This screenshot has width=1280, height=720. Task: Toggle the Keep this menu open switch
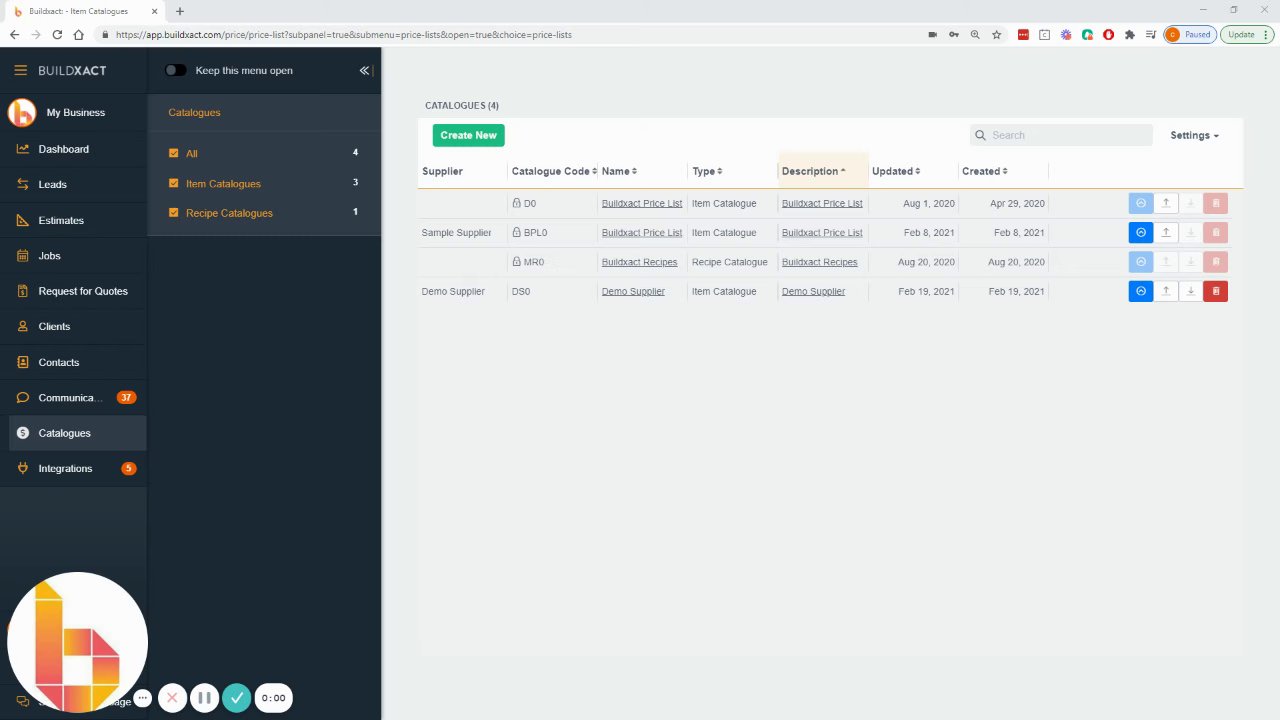click(x=176, y=70)
